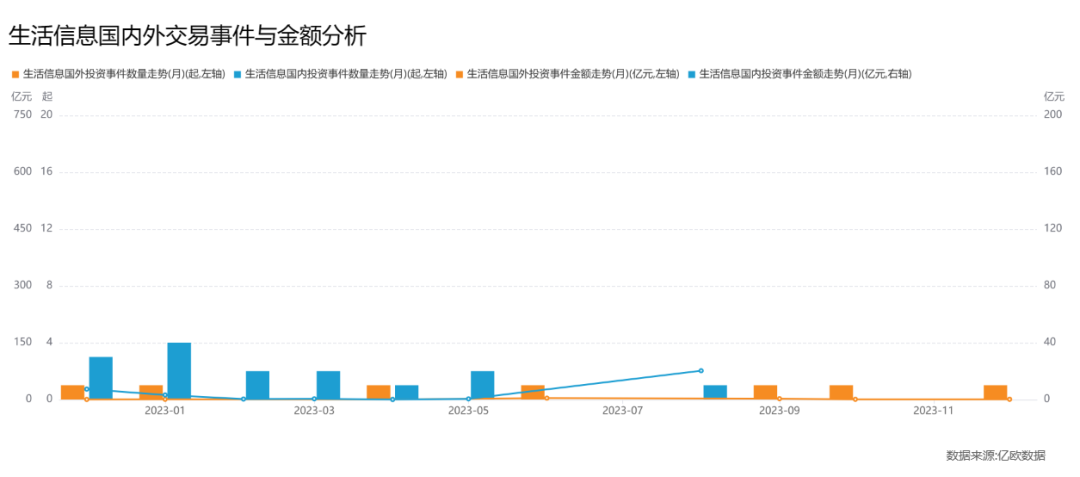Select the peak point of the blue line

point(700,371)
